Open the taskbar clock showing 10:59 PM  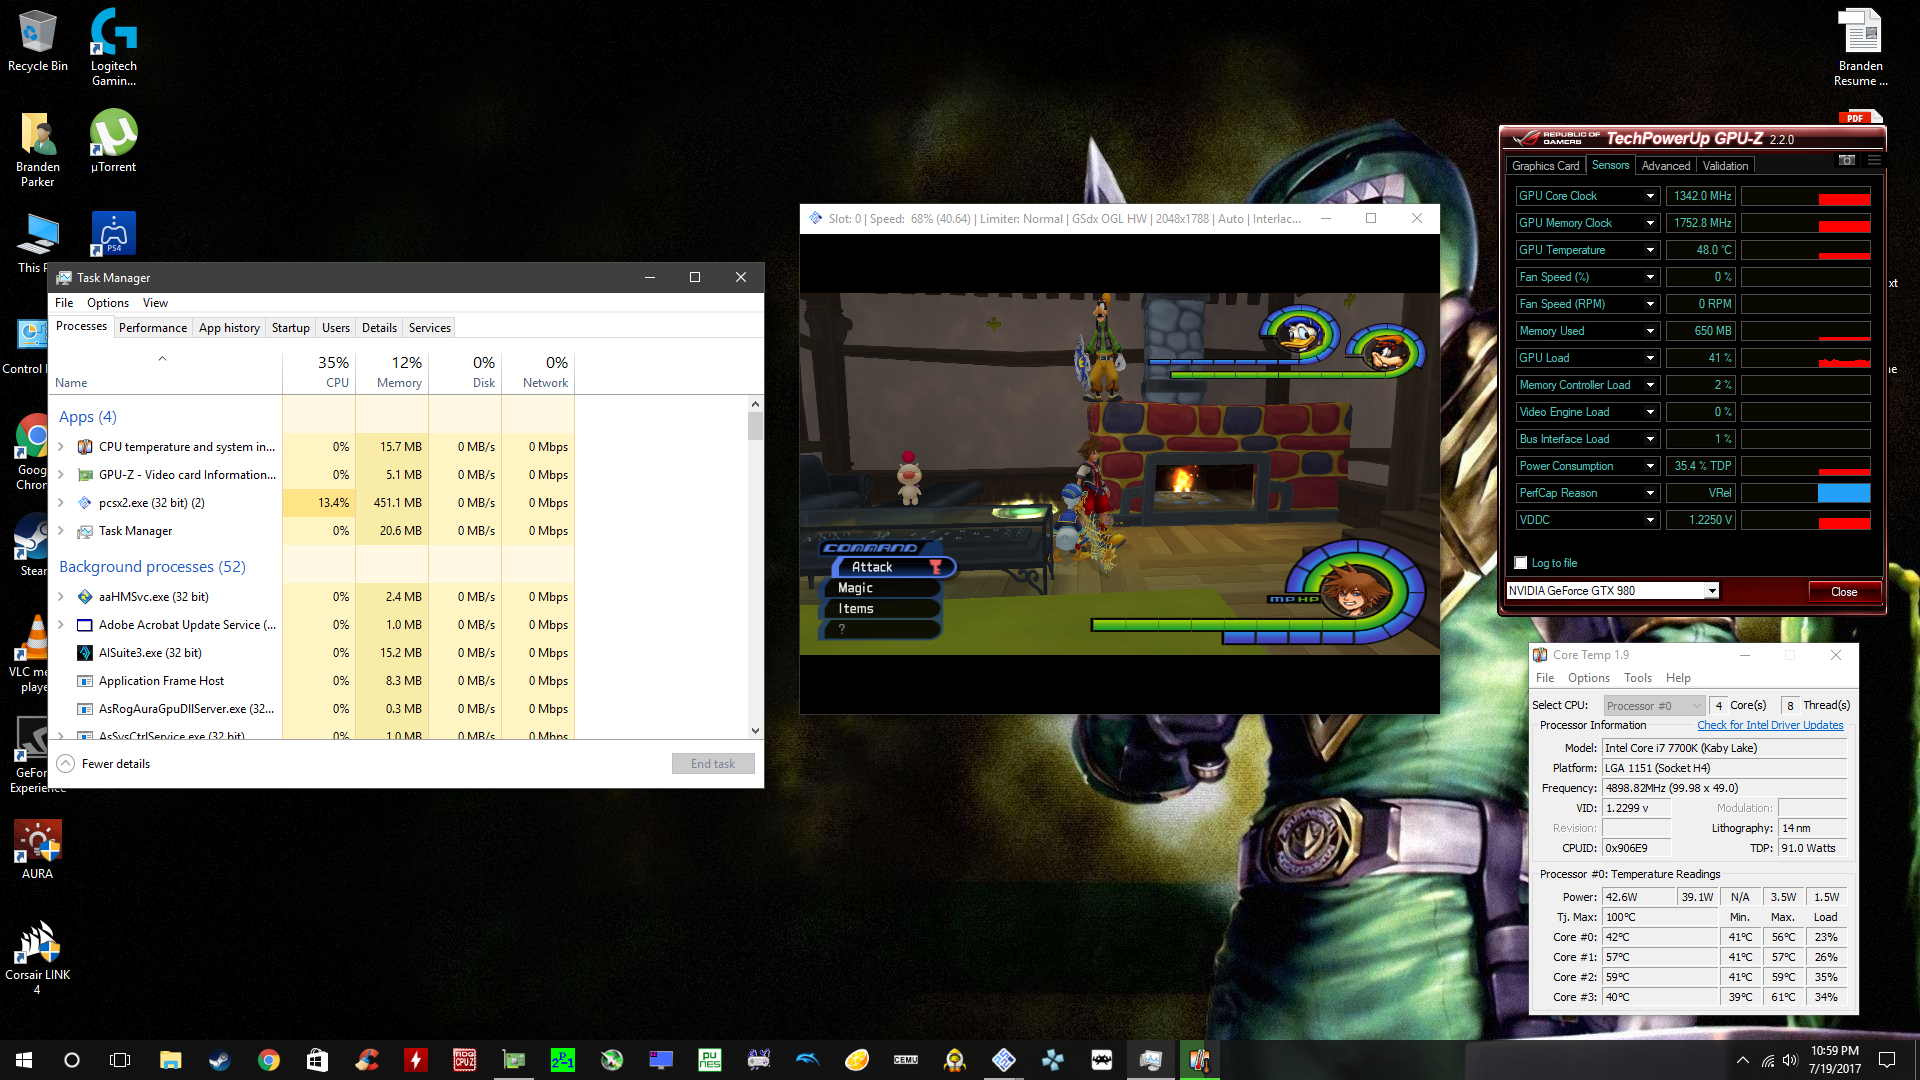1834,1060
